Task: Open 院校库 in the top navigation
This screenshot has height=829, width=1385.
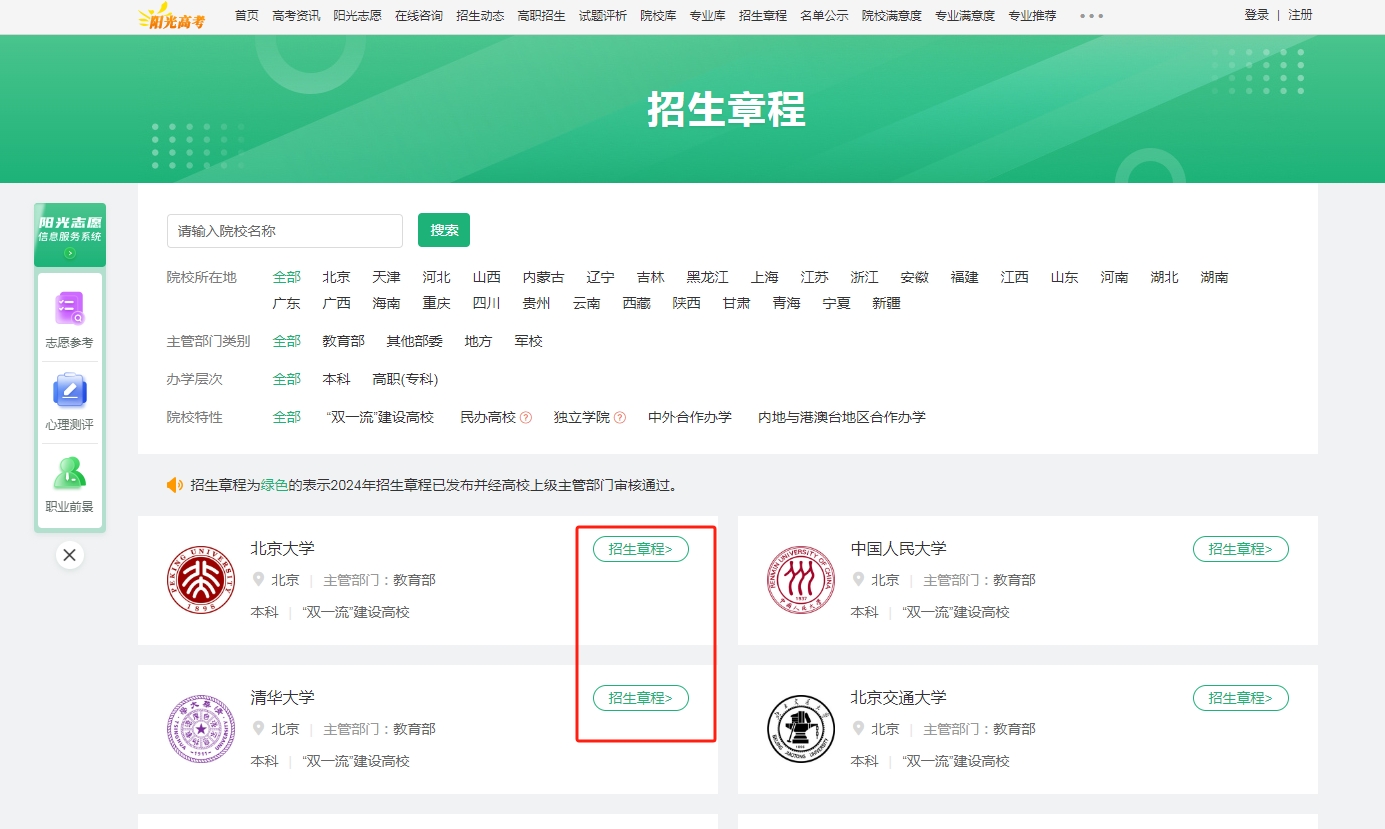Action: (658, 15)
